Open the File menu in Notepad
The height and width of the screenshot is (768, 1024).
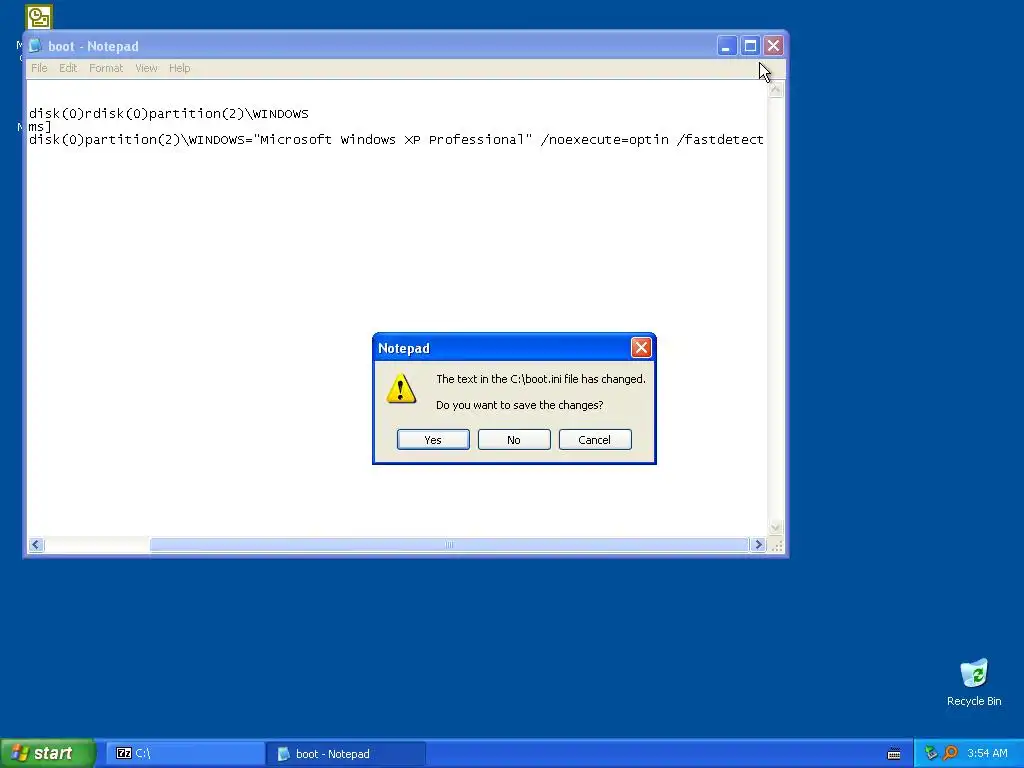click(x=39, y=68)
